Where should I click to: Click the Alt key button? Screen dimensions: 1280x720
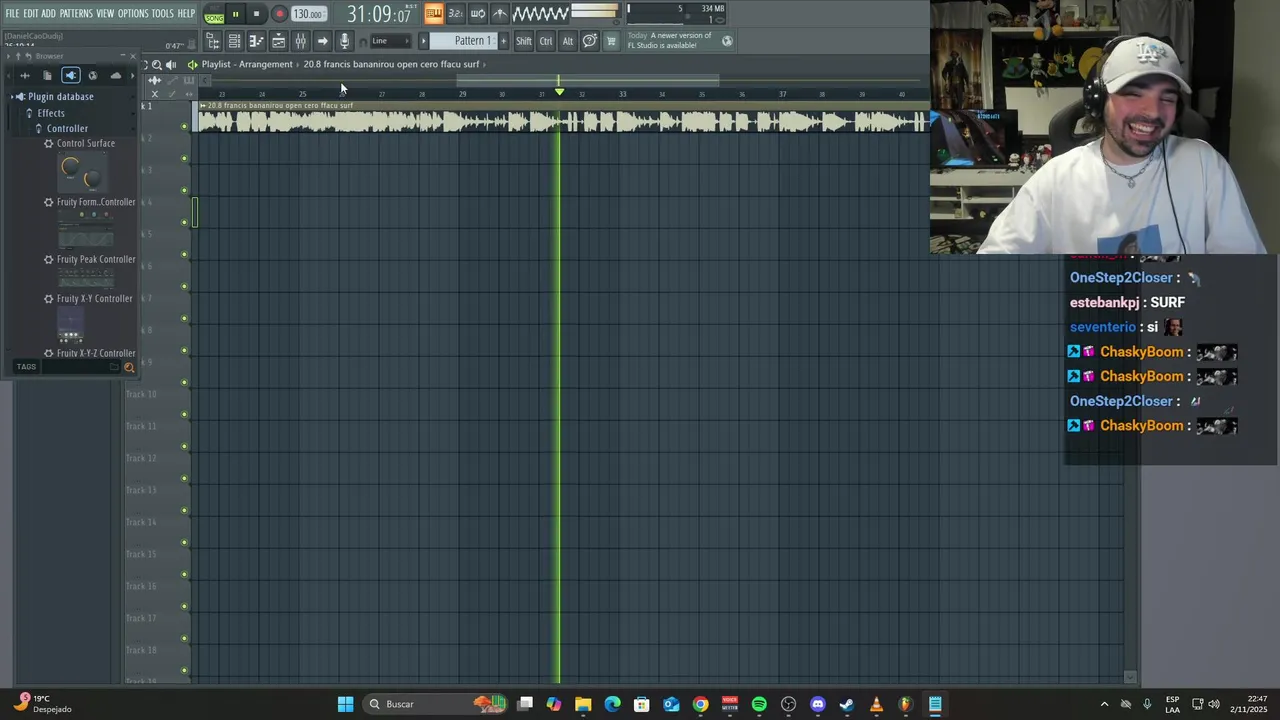click(x=568, y=41)
